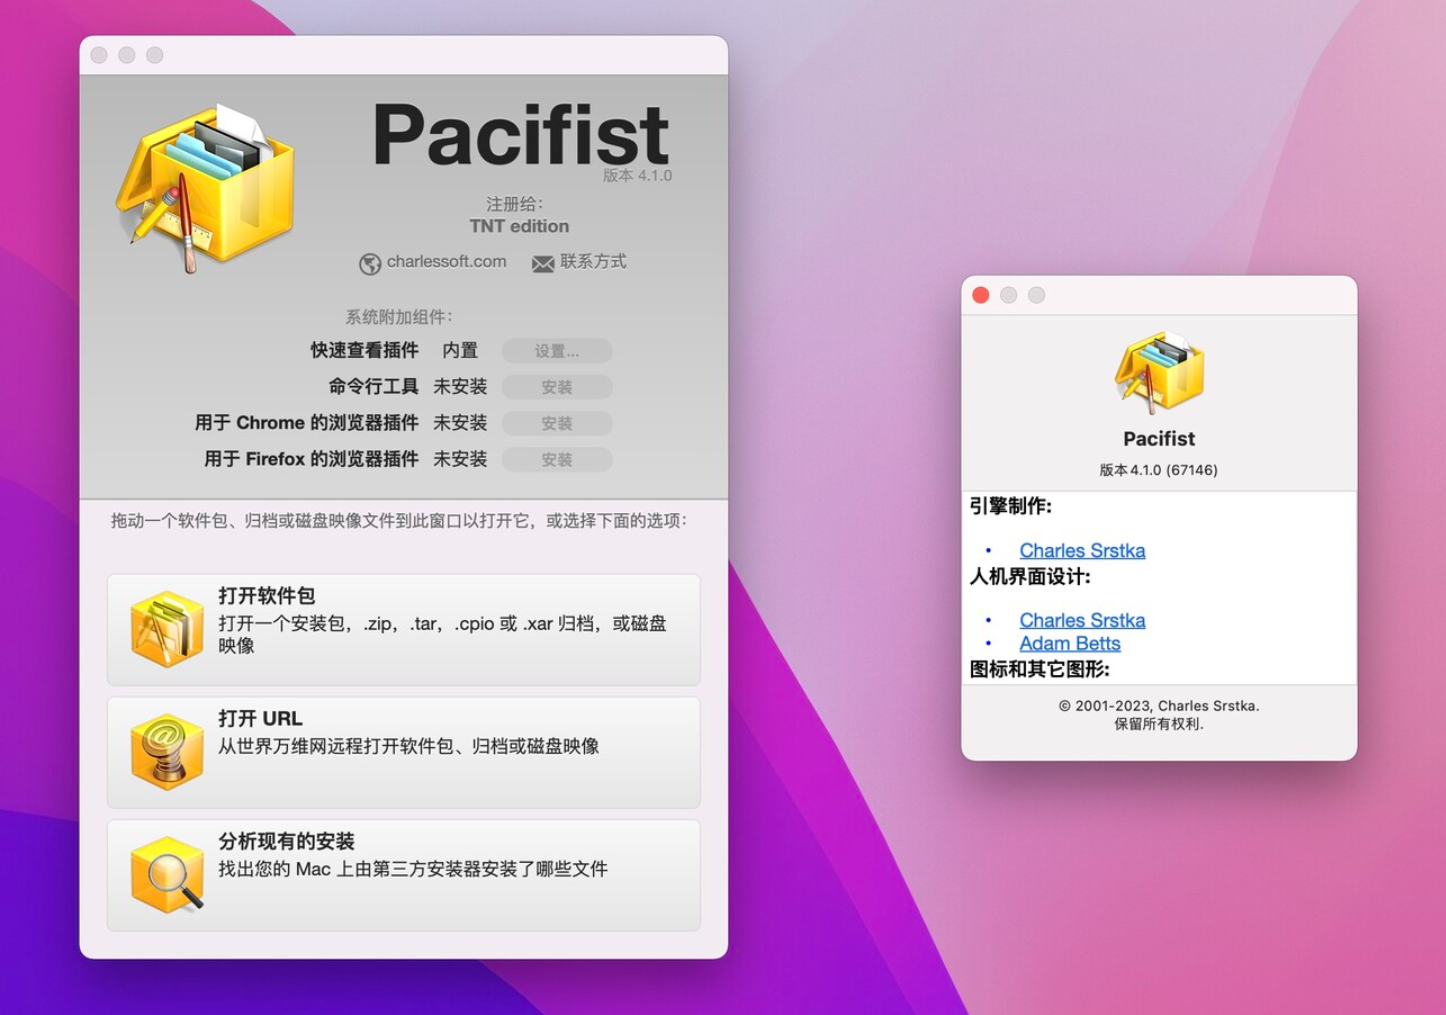
Task: Open the charlessoft.com website link
Action: [446, 261]
